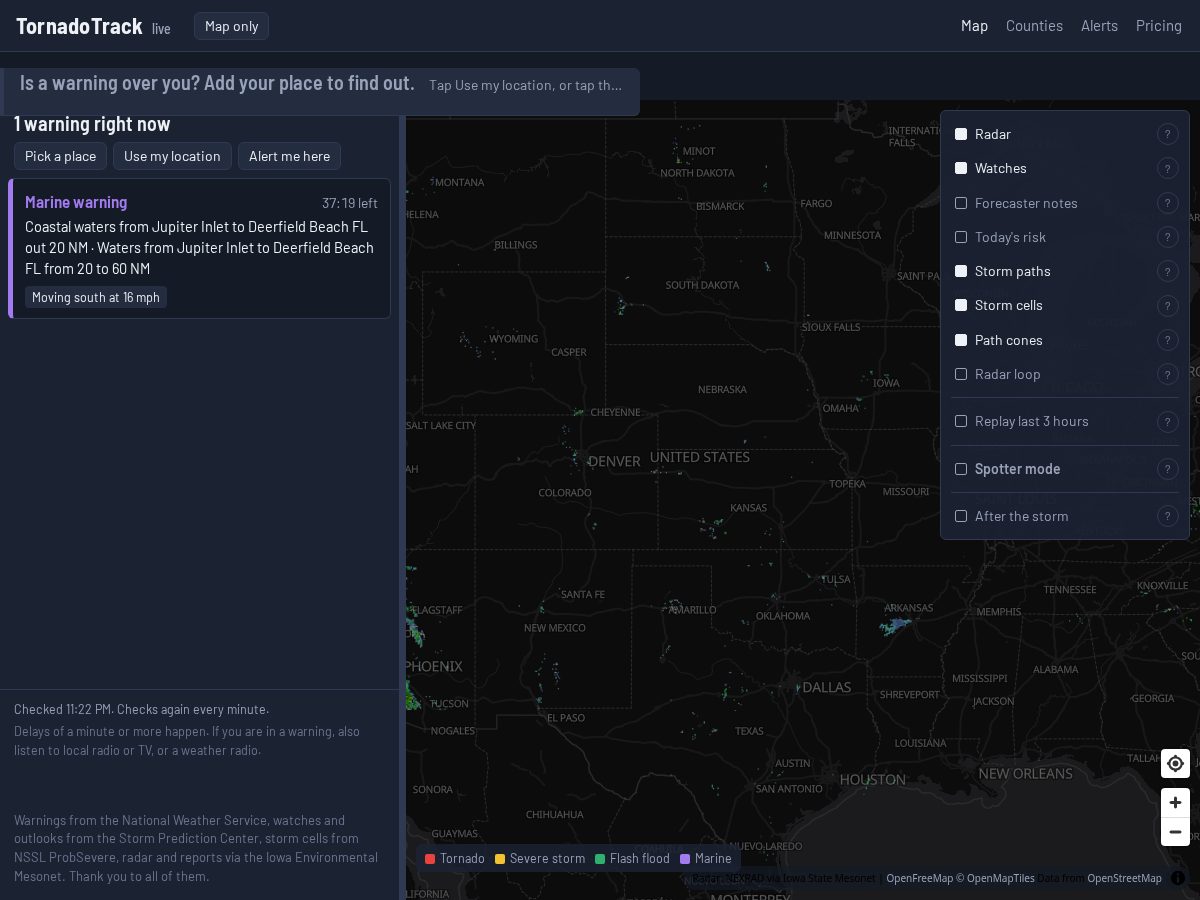Click the Denver label on map
The height and width of the screenshot is (900, 1200).
(x=614, y=461)
